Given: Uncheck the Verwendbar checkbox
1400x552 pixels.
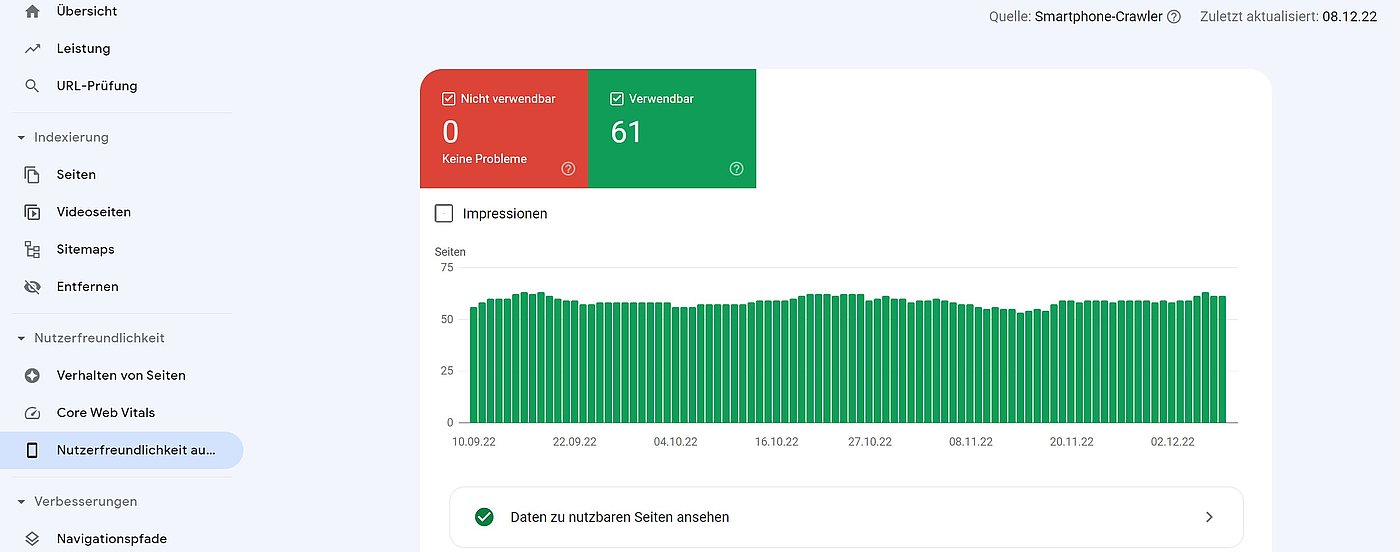Looking at the screenshot, I should click(617, 99).
